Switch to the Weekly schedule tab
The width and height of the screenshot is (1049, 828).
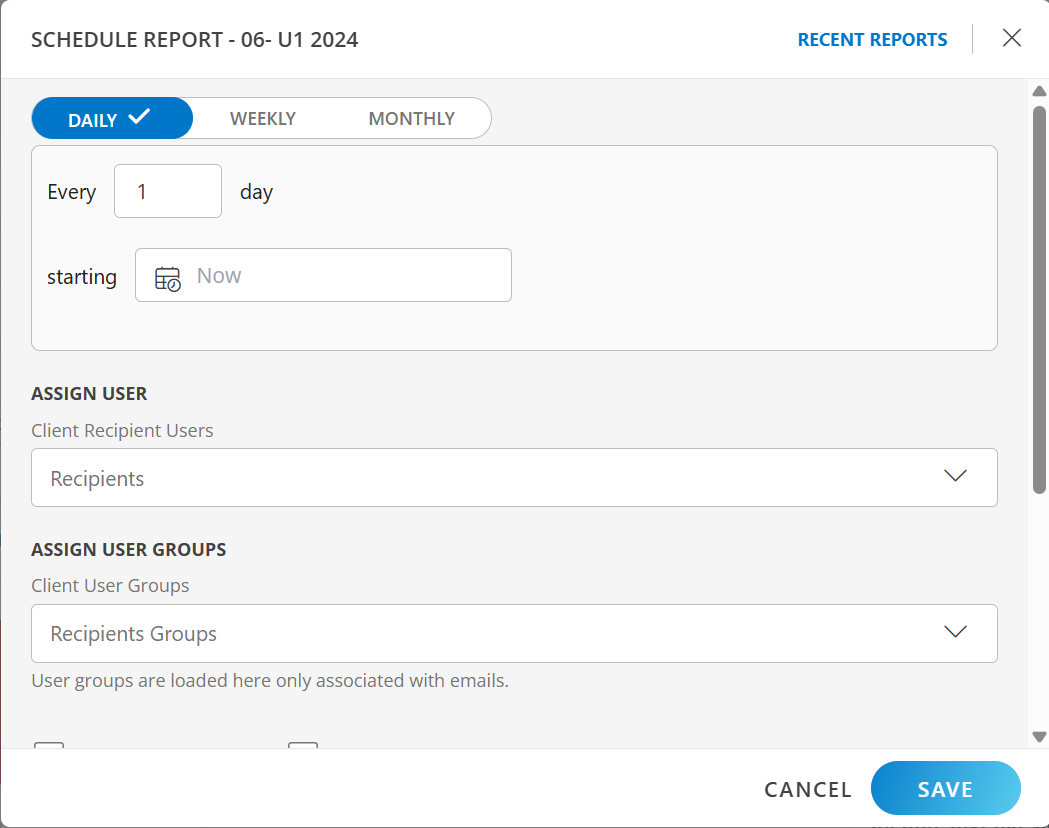click(263, 118)
